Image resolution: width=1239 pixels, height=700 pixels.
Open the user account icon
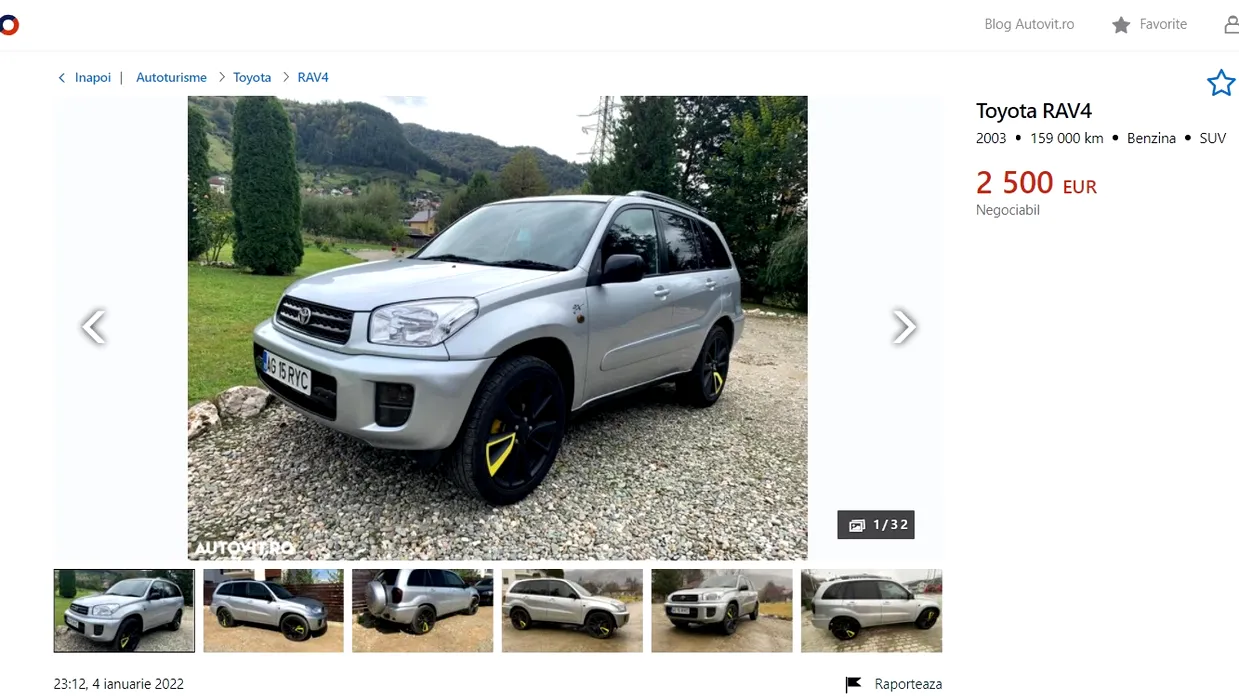[x=1232, y=25]
